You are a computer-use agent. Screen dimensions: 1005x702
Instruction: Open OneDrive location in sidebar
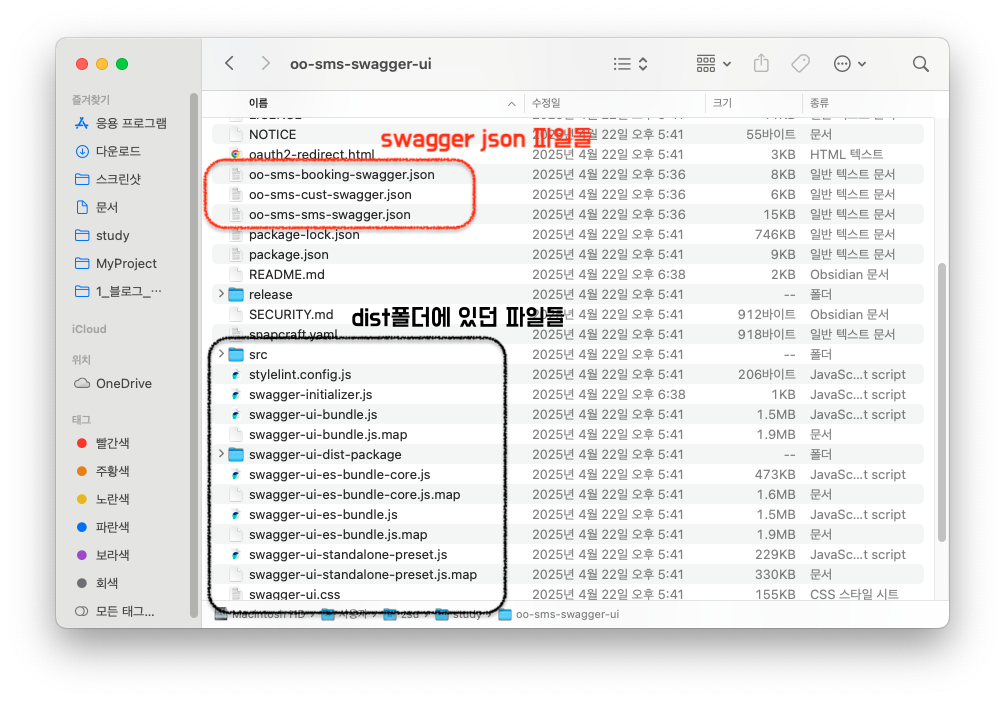click(x=113, y=383)
